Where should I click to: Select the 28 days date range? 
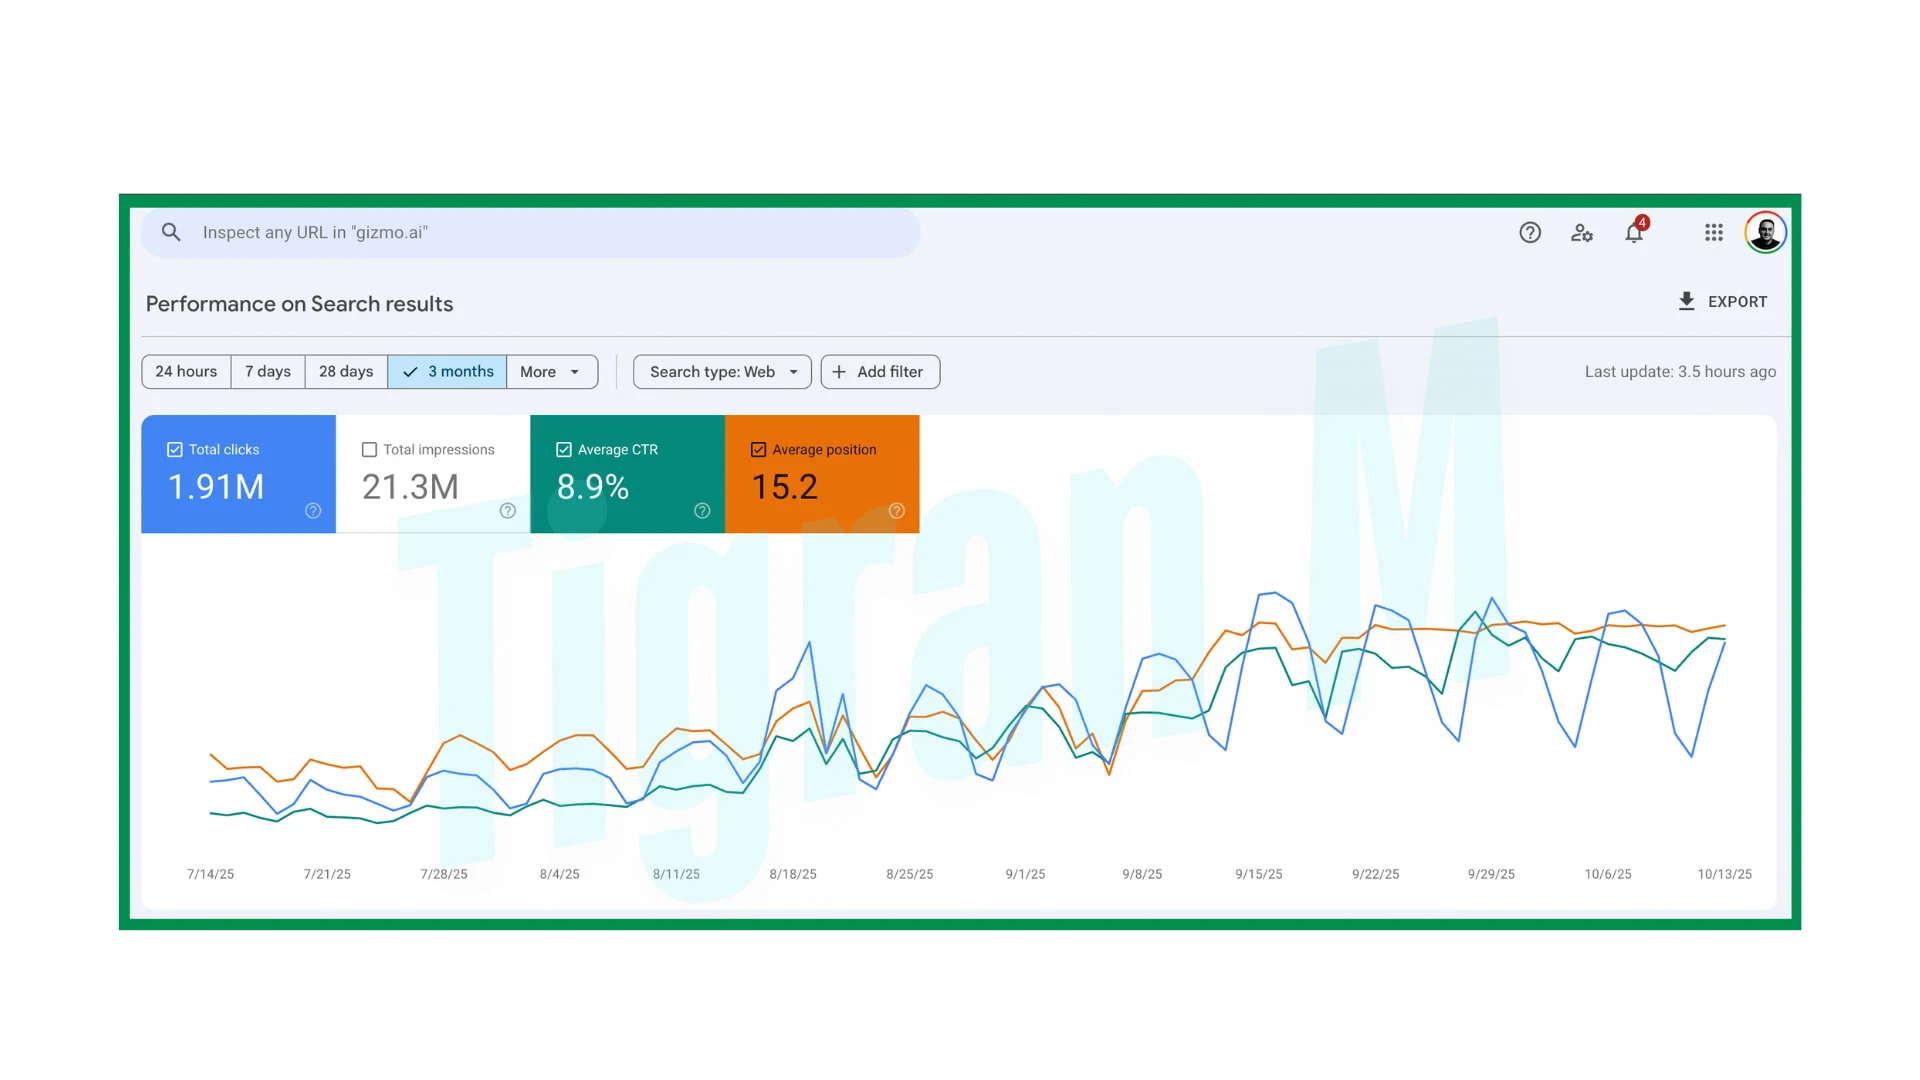[x=345, y=371]
